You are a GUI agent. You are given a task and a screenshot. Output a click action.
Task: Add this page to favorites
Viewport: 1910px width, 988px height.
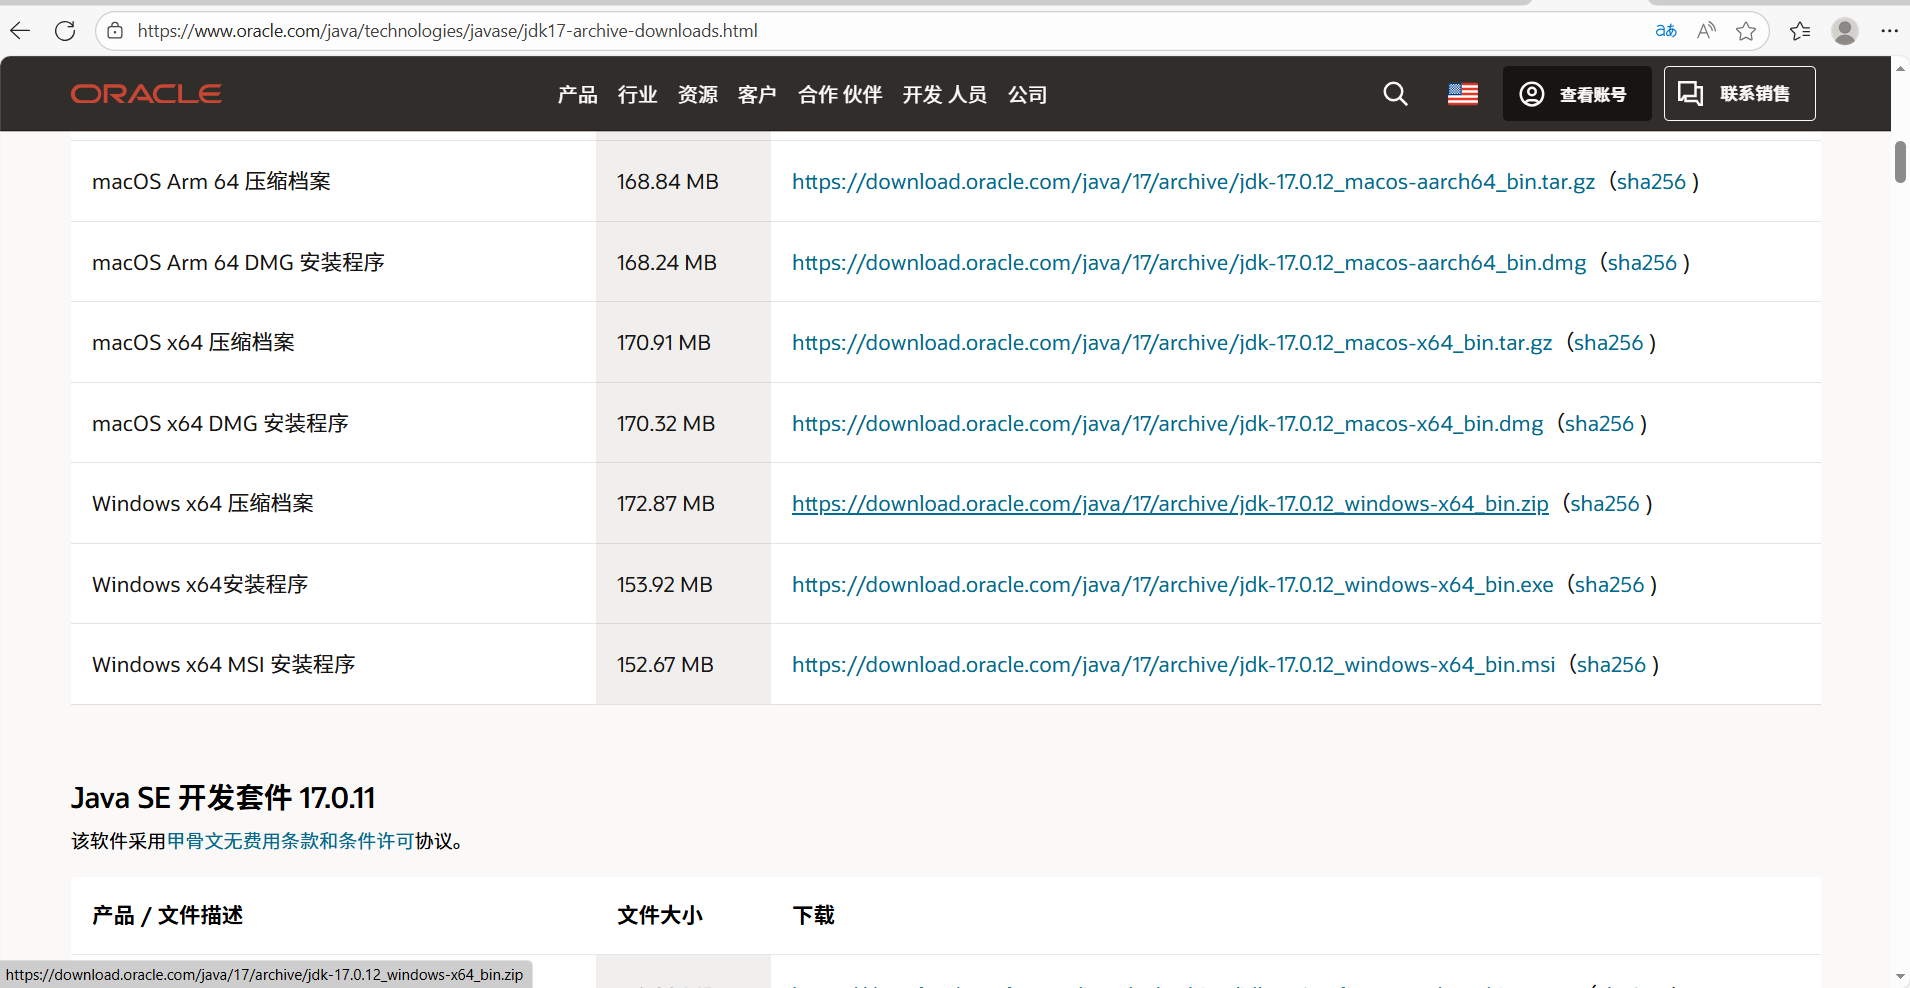(x=1746, y=31)
